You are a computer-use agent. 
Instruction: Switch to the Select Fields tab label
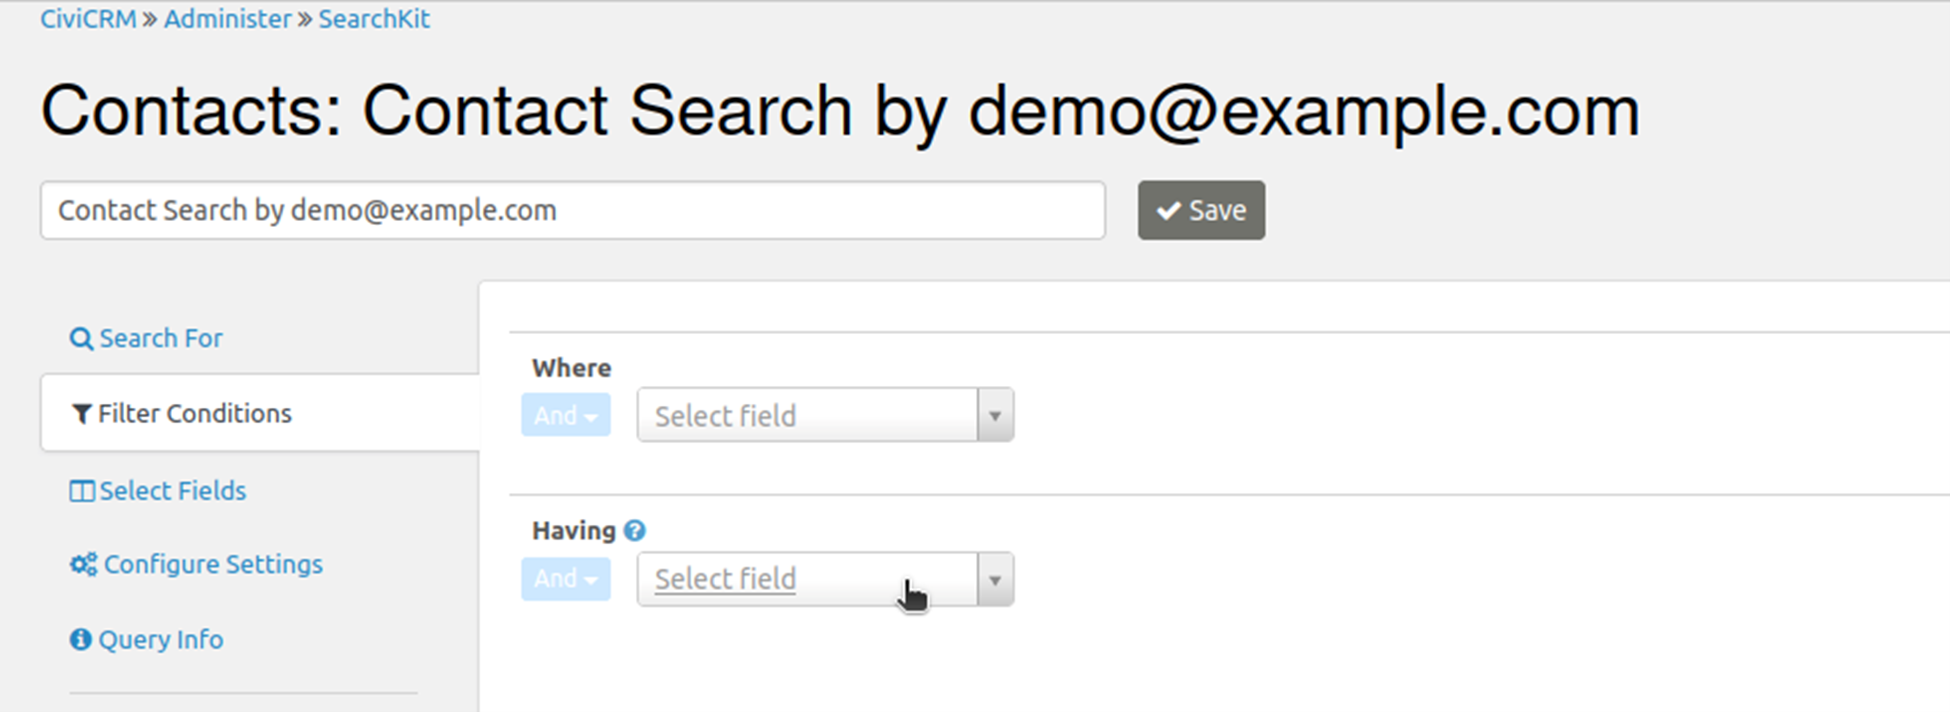(x=173, y=491)
